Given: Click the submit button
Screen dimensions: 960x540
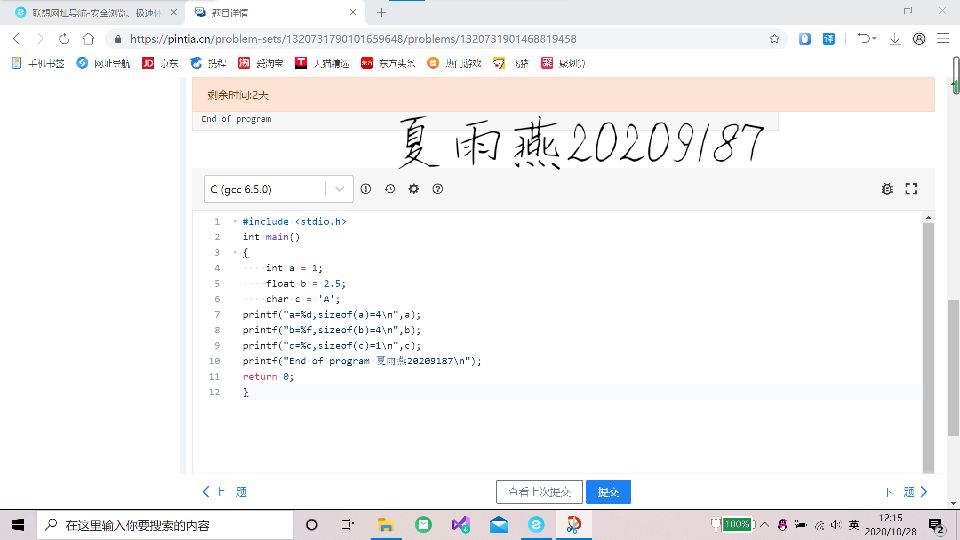Looking at the screenshot, I should 608,492.
